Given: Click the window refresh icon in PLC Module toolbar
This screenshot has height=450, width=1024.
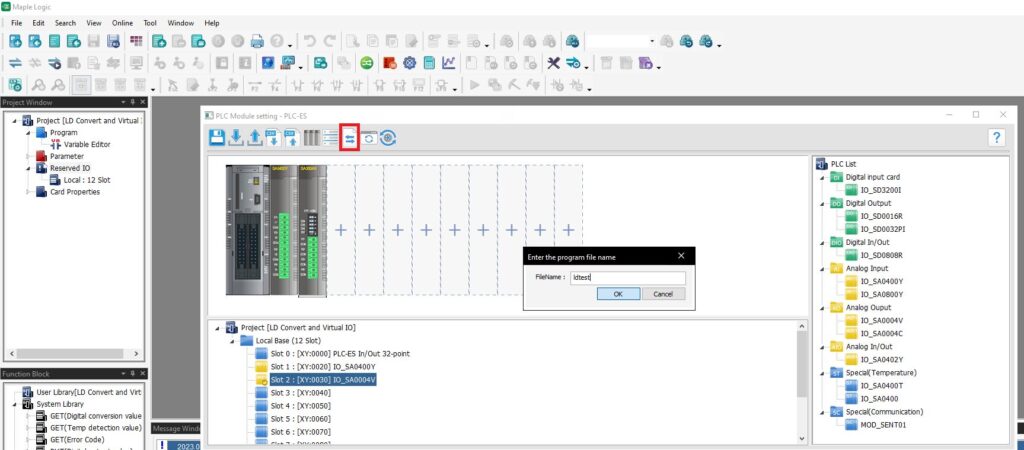Looking at the screenshot, I should click(x=369, y=138).
